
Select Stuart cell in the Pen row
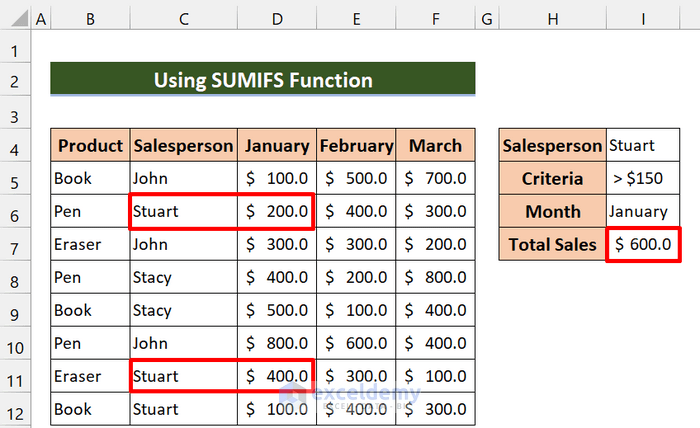pos(183,211)
